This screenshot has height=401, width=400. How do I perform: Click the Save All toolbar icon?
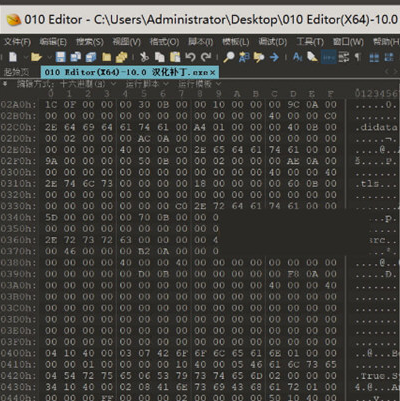pyautogui.click(x=90, y=57)
